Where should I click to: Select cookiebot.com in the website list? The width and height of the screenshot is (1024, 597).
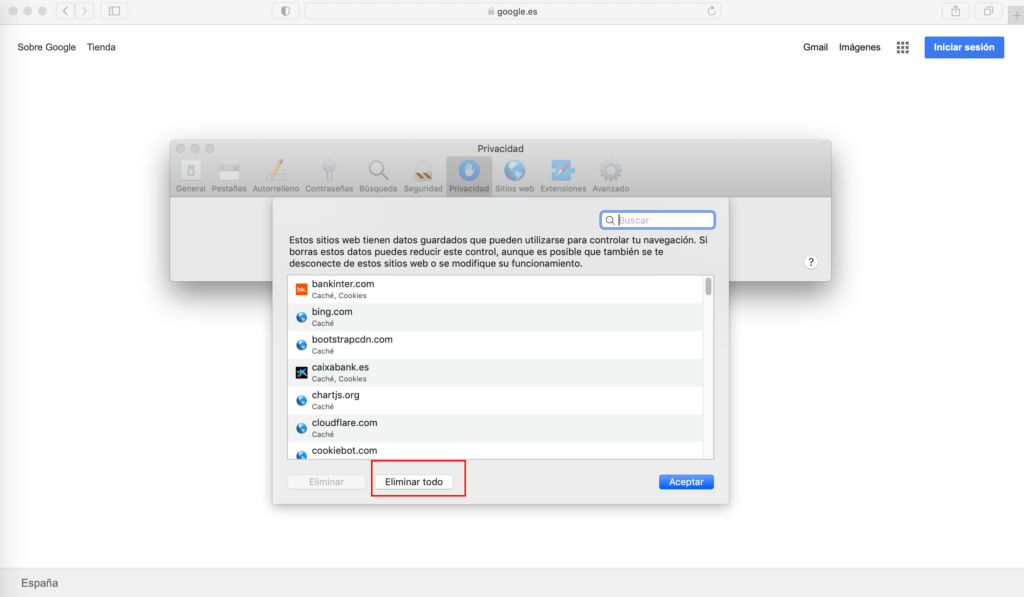coord(496,451)
